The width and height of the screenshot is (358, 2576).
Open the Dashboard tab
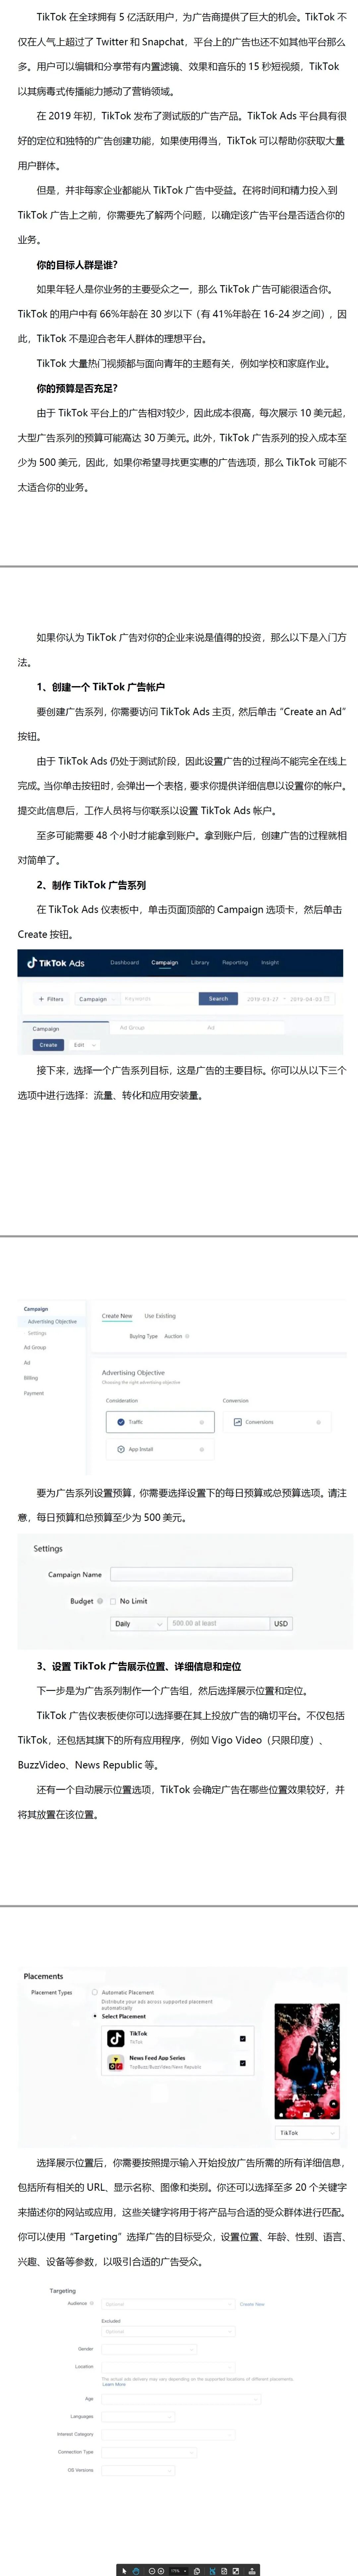(125, 963)
